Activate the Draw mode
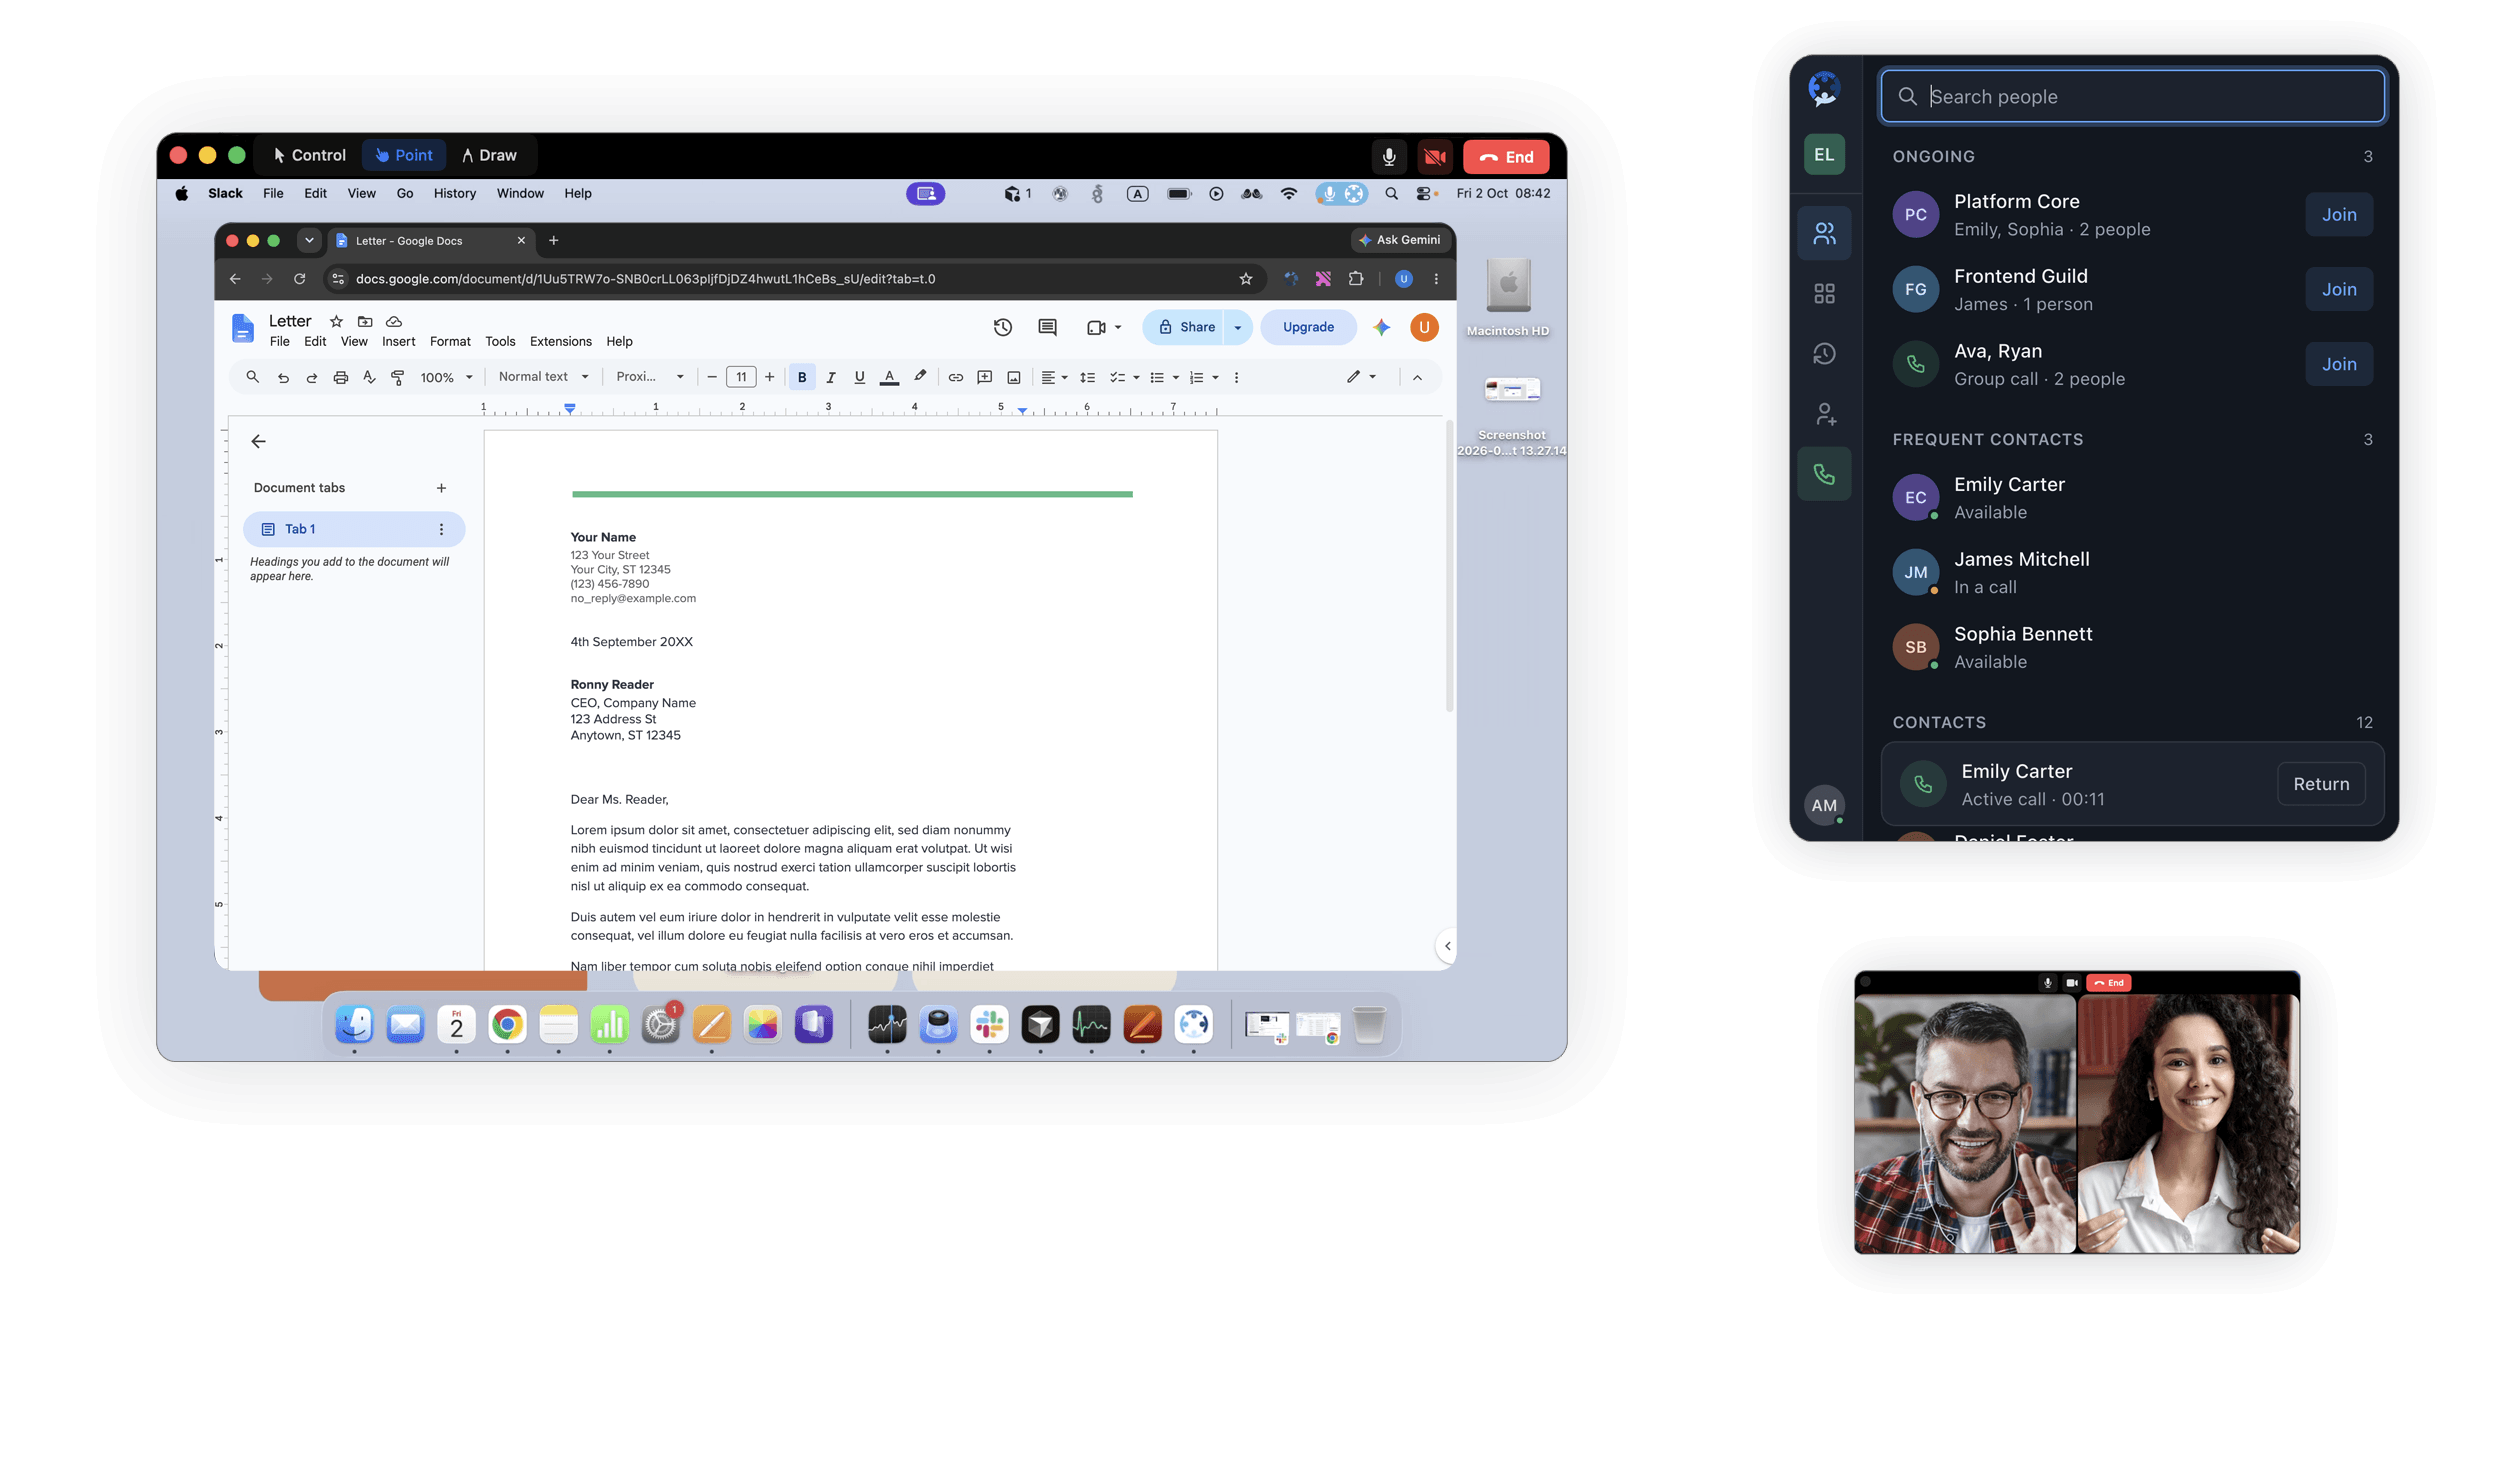This screenshot has height=1460, width=2500. pos(489,155)
